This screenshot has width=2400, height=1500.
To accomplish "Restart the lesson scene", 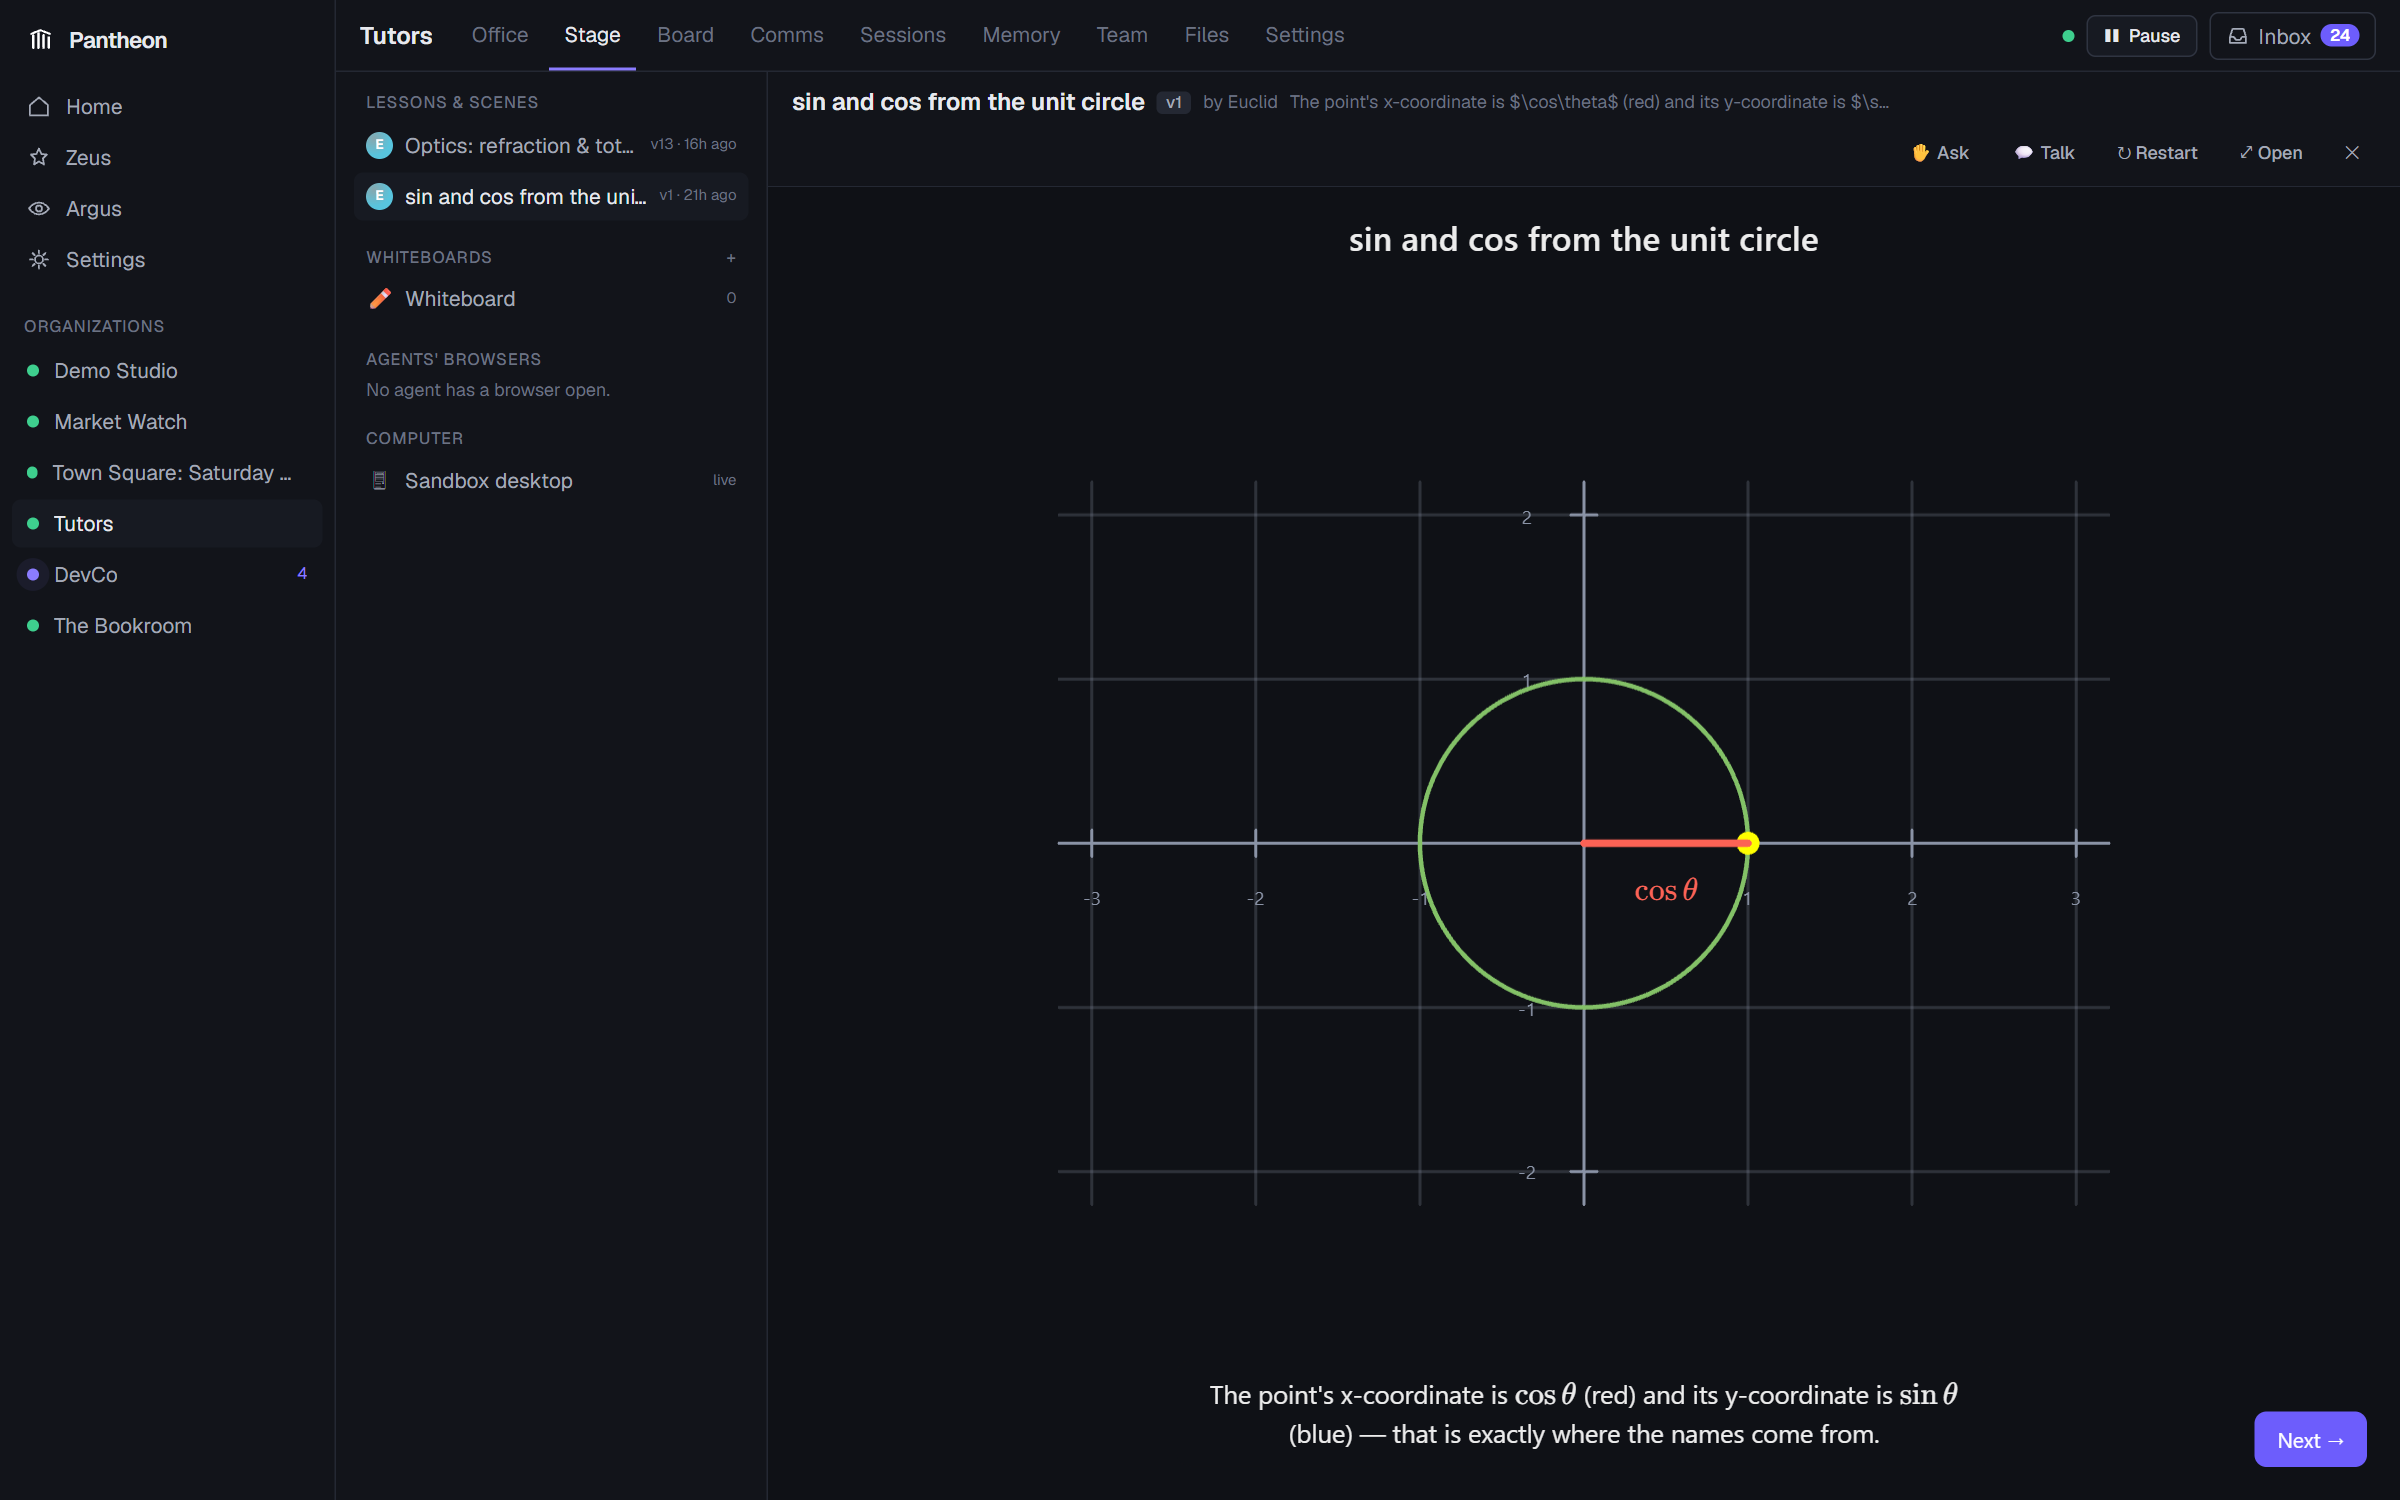I will [x=2157, y=153].
